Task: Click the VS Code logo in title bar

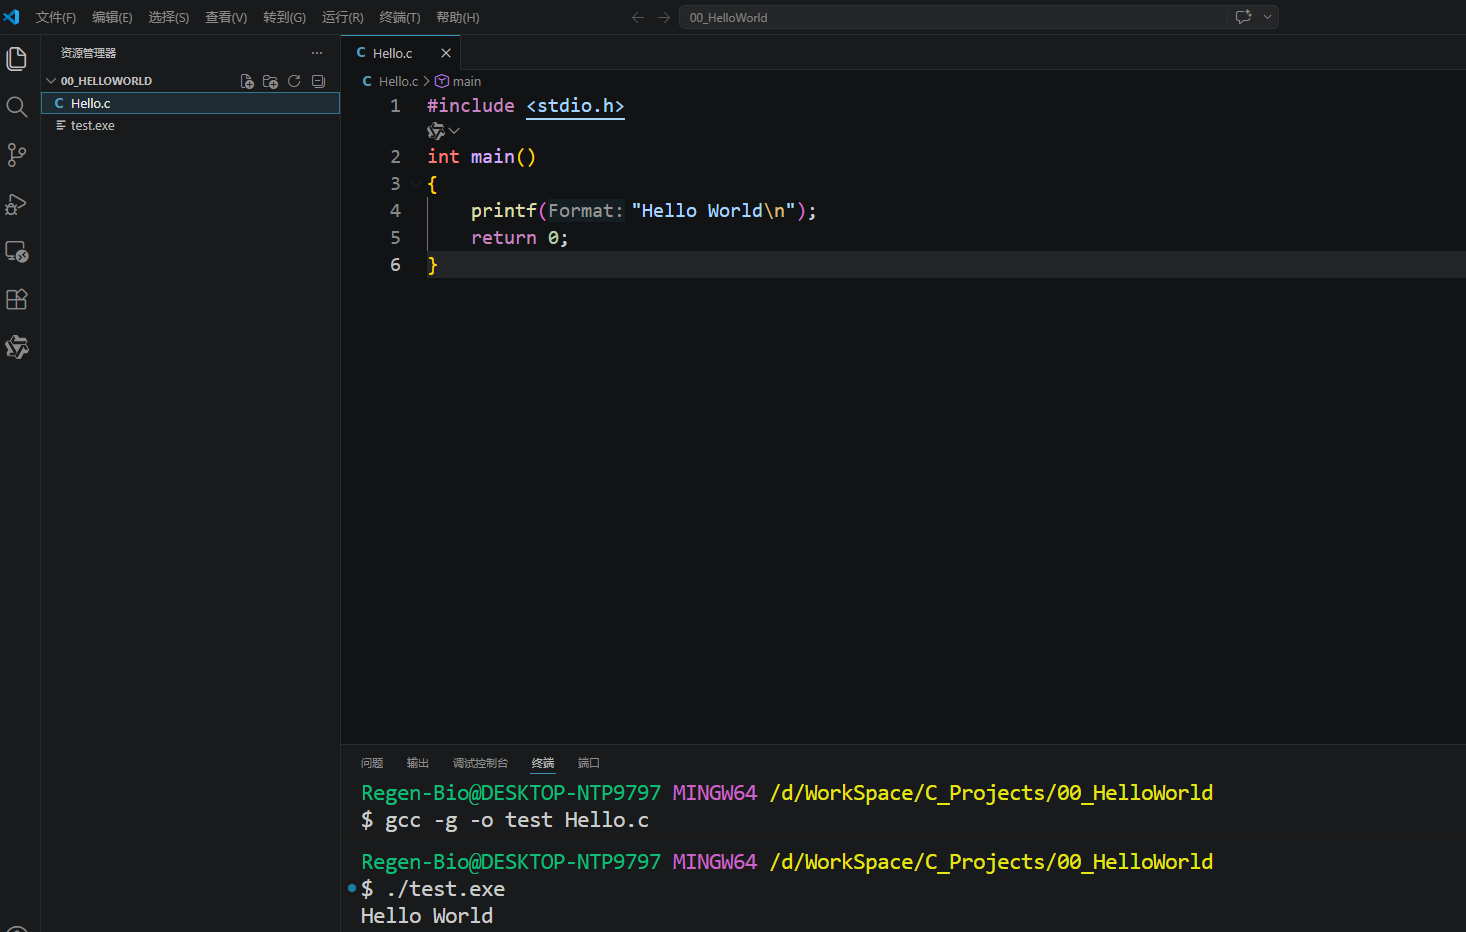Action: click(x=12, y=17)
